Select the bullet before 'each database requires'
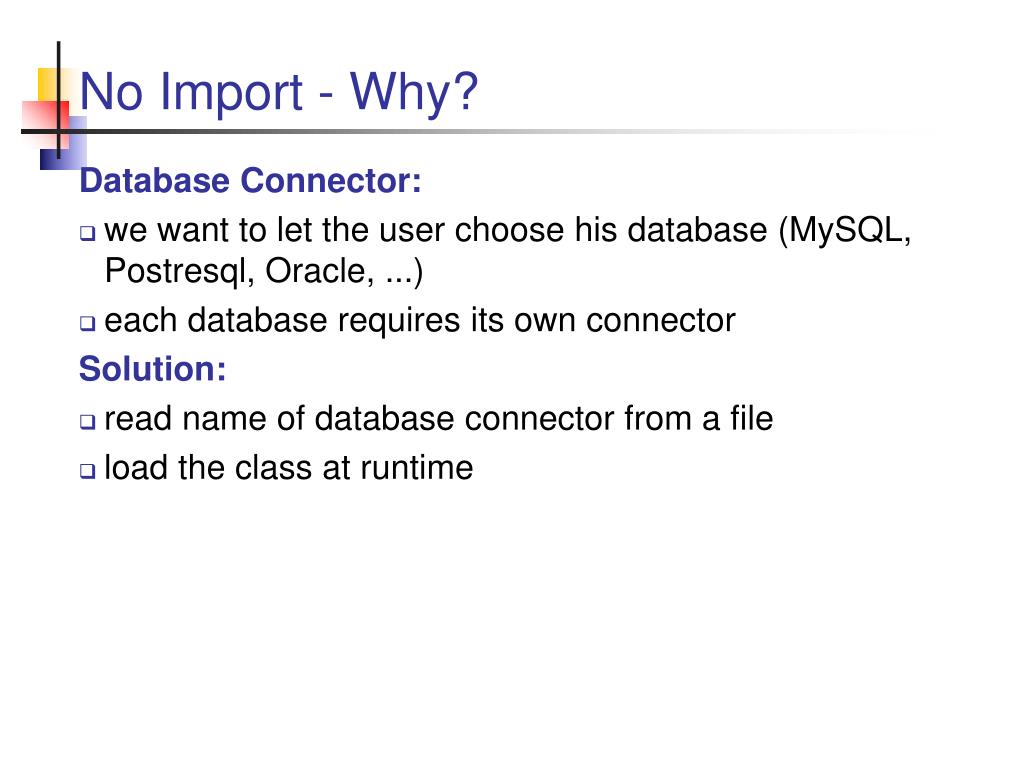This screenshot has width=1024, height=768. [x=88, y=323]
